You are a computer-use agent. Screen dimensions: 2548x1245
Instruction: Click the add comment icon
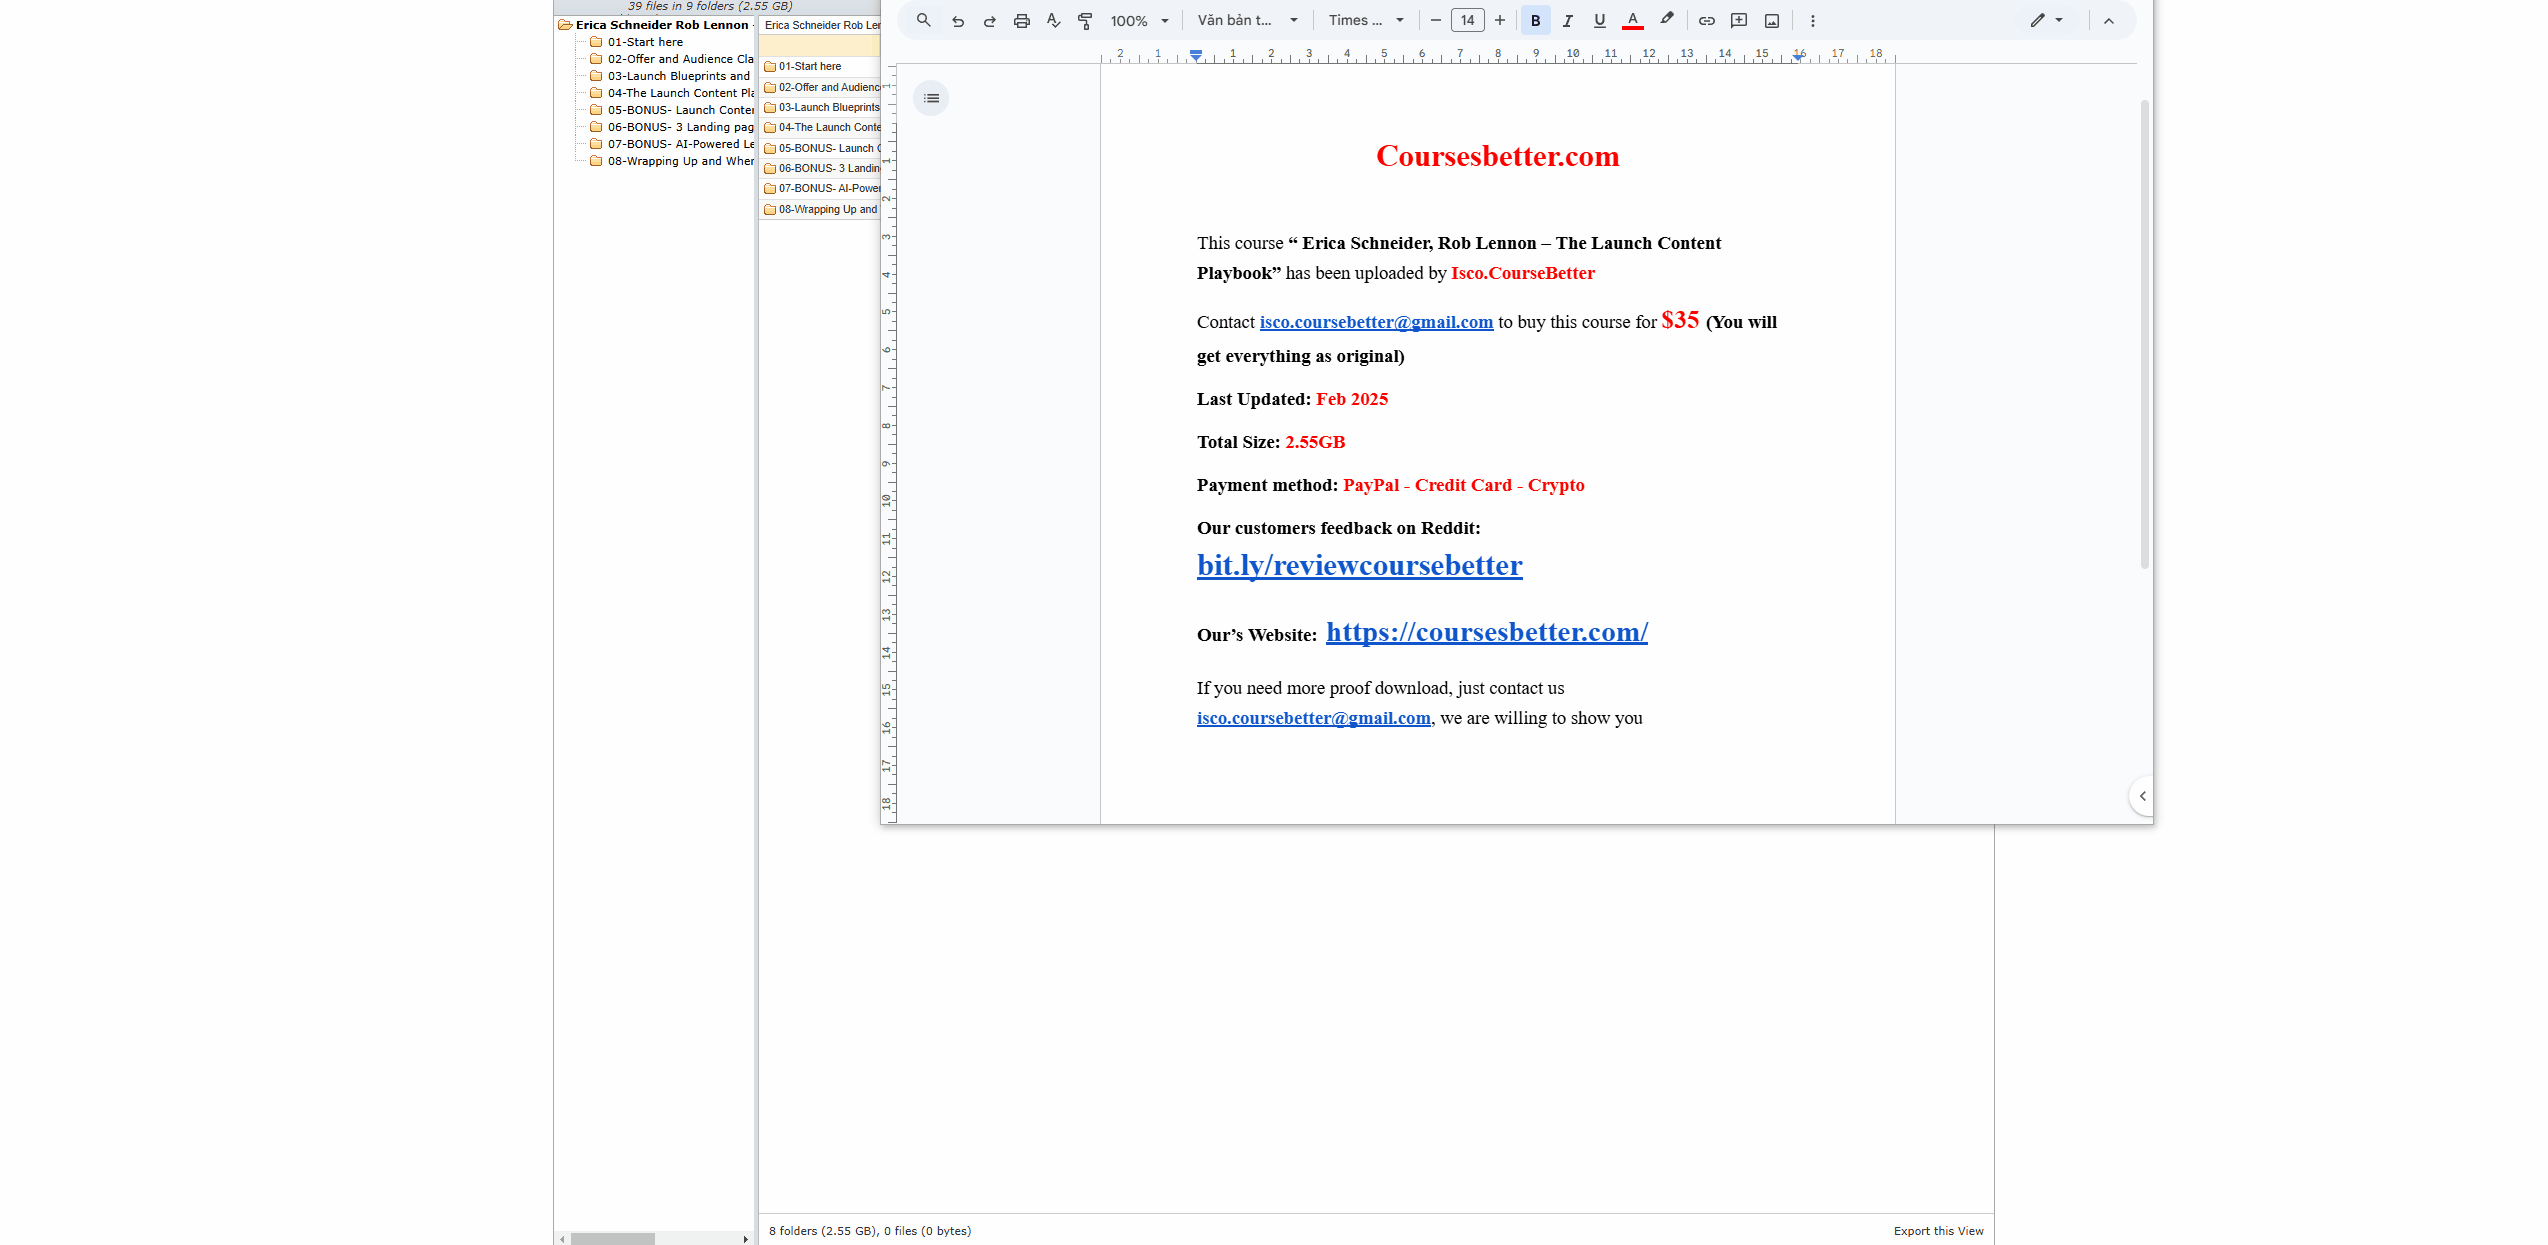(1739, 20)
